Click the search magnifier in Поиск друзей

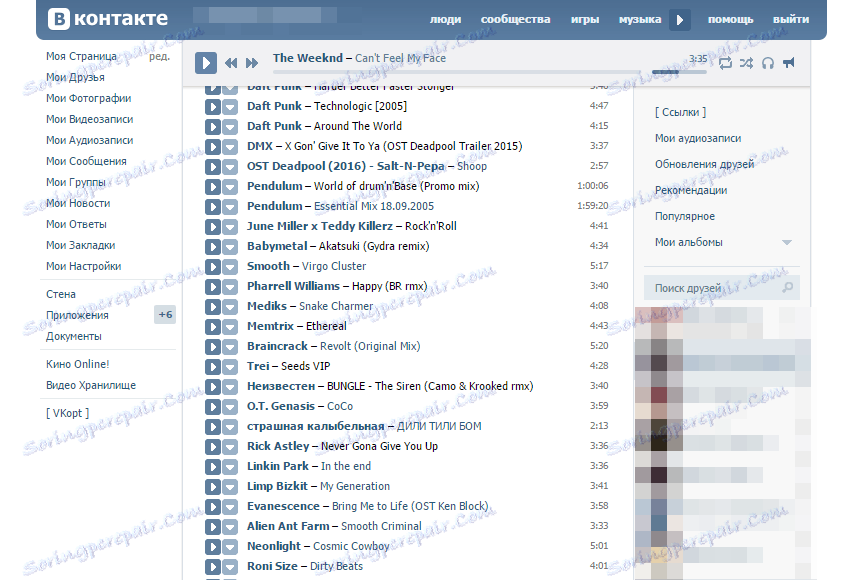[x=788, y=287]
